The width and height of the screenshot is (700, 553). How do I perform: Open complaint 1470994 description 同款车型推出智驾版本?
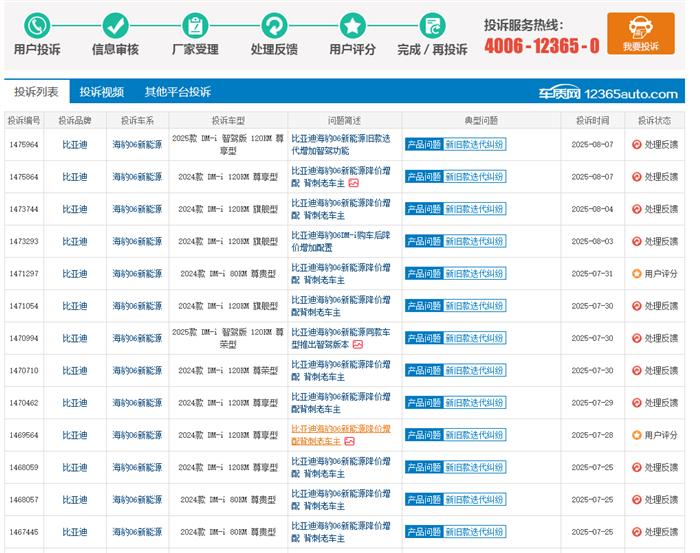(x=341, y=338)
